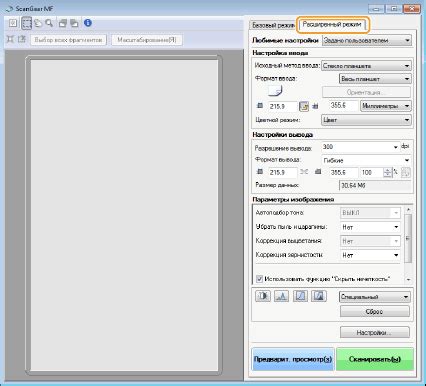Open the Формат ввода dropdown (Весь планшет)
426x386 pixels.
375,79
